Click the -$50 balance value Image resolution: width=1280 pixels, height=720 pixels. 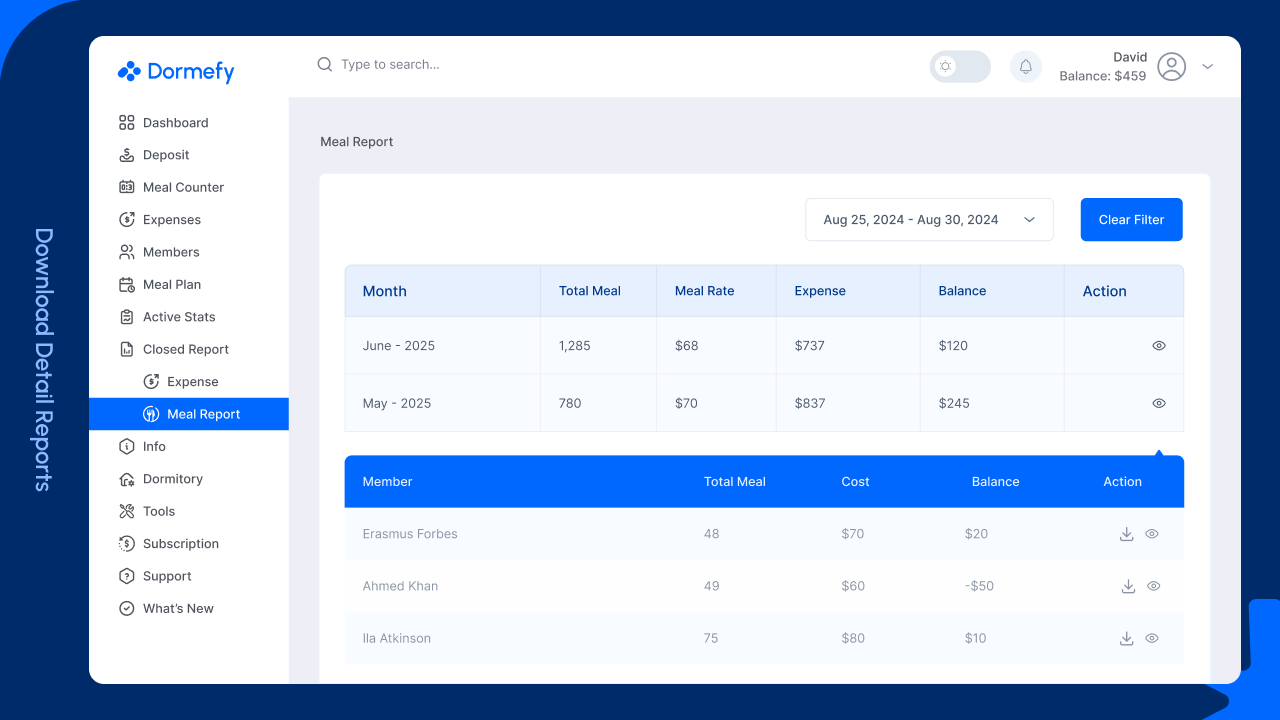980,586
